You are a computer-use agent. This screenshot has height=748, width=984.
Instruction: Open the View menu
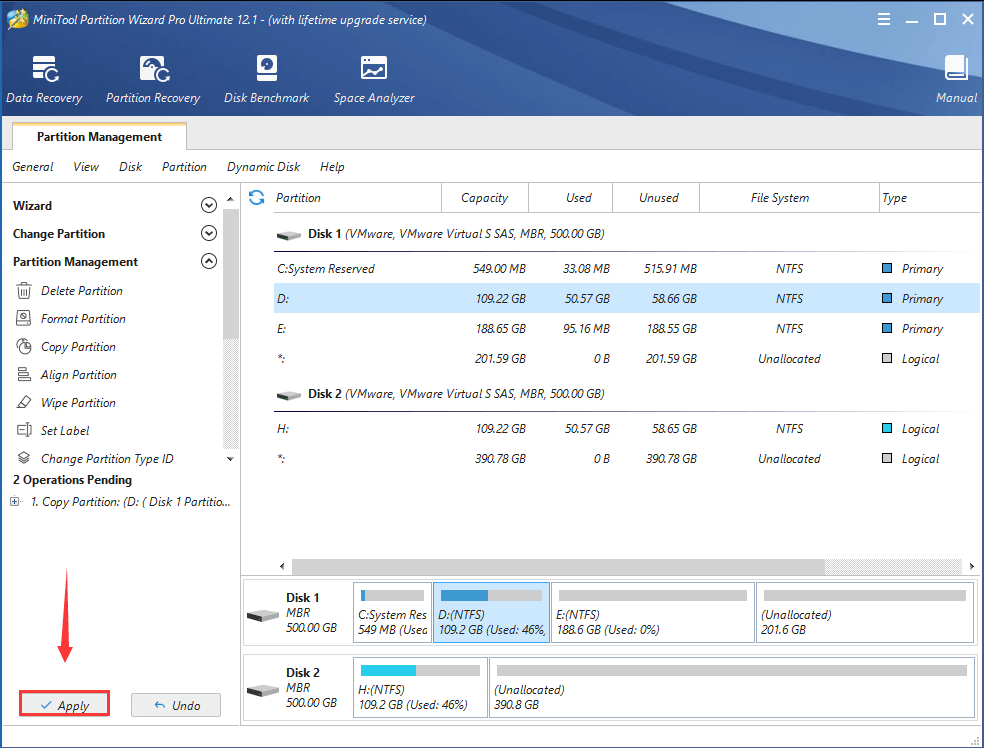pos(86,167)
